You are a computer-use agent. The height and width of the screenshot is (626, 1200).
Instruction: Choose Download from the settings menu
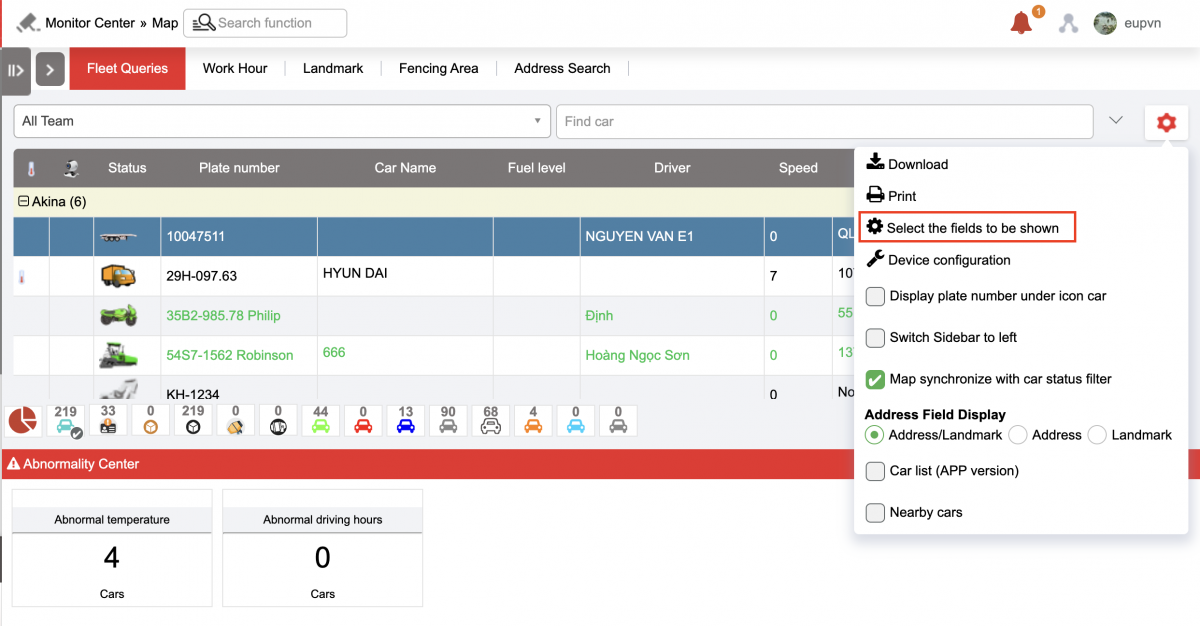(x=906, y=164)
